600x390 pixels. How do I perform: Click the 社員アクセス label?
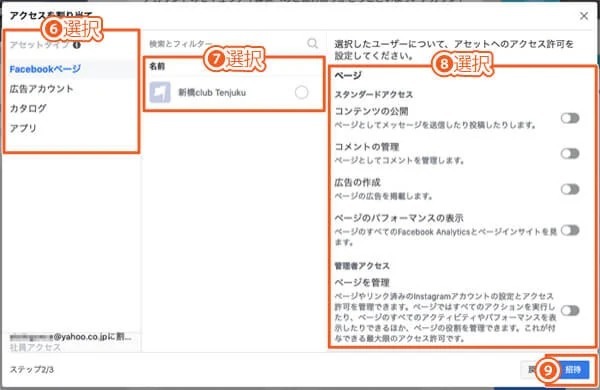[x=35, y=347]
